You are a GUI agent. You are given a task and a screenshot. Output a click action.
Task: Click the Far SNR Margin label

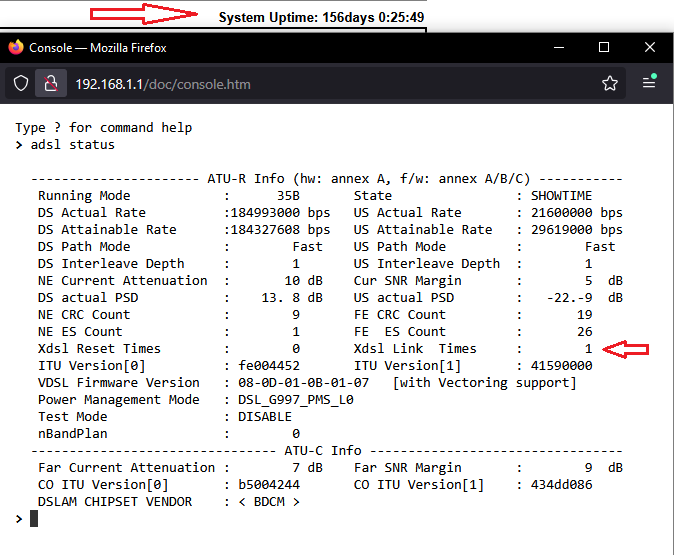[407, 468]
